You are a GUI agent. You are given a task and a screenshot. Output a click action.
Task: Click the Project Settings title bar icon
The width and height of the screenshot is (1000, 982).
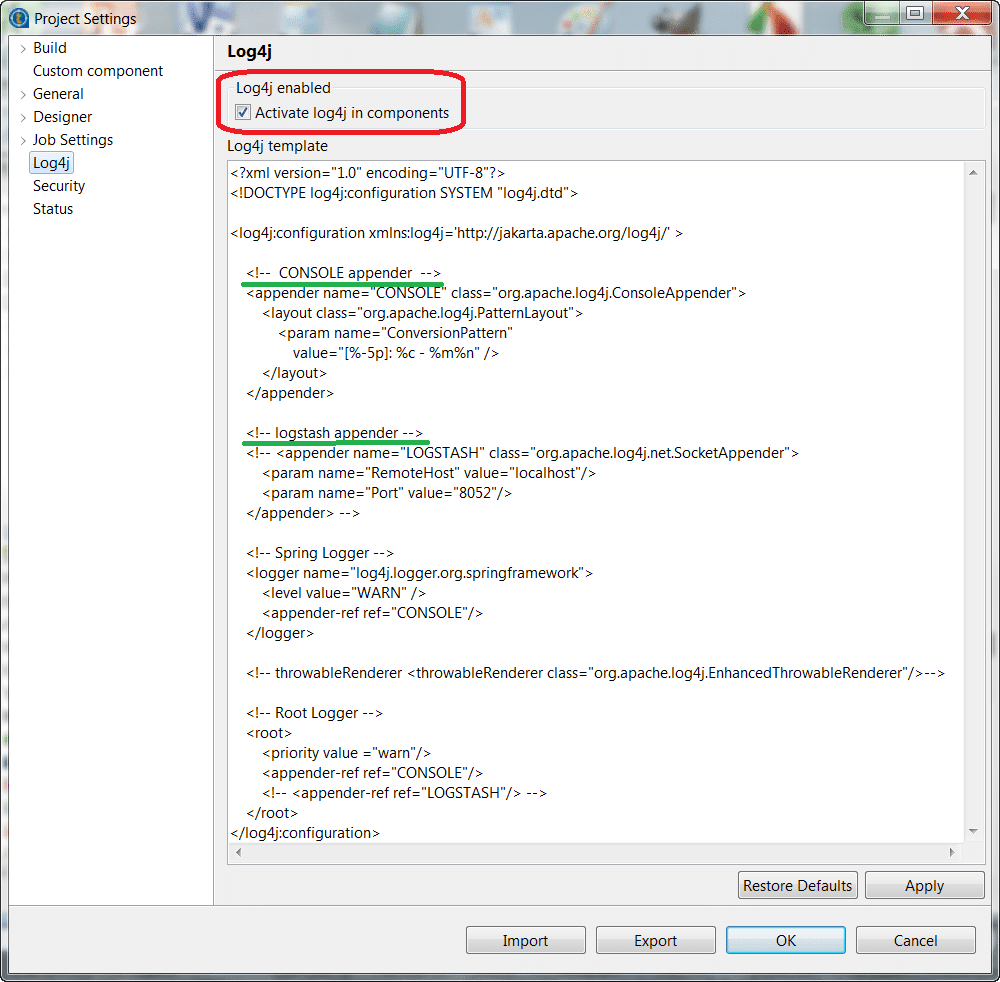point(18,17)
